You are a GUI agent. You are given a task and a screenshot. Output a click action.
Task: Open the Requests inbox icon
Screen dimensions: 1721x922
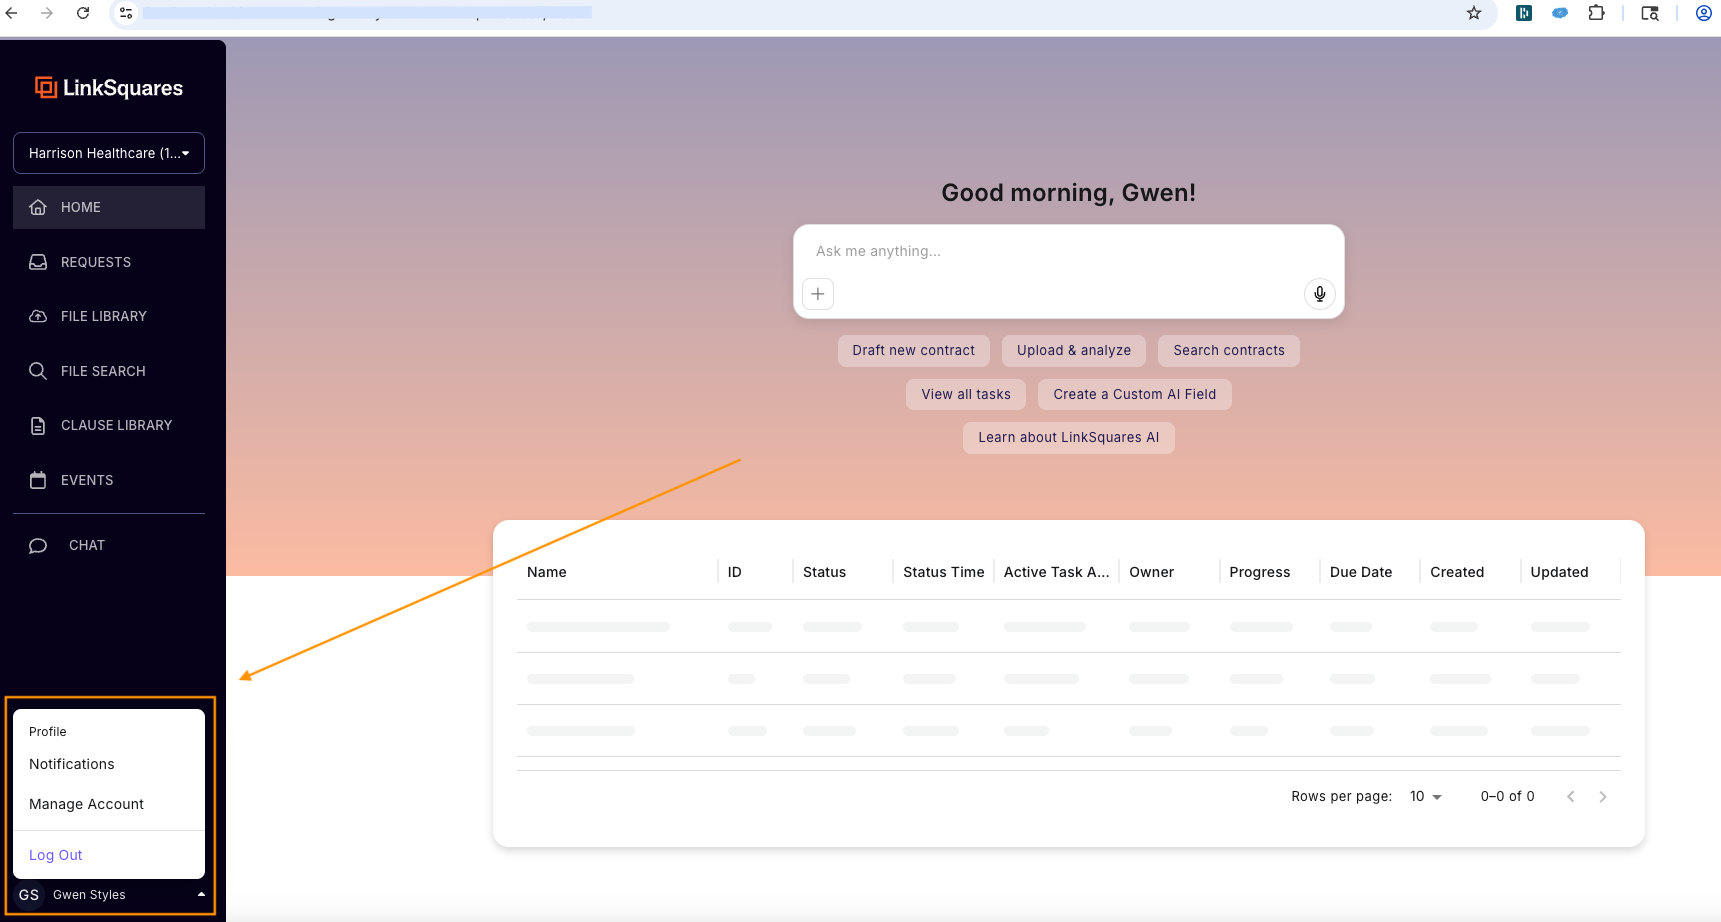[x=38, y=262]
